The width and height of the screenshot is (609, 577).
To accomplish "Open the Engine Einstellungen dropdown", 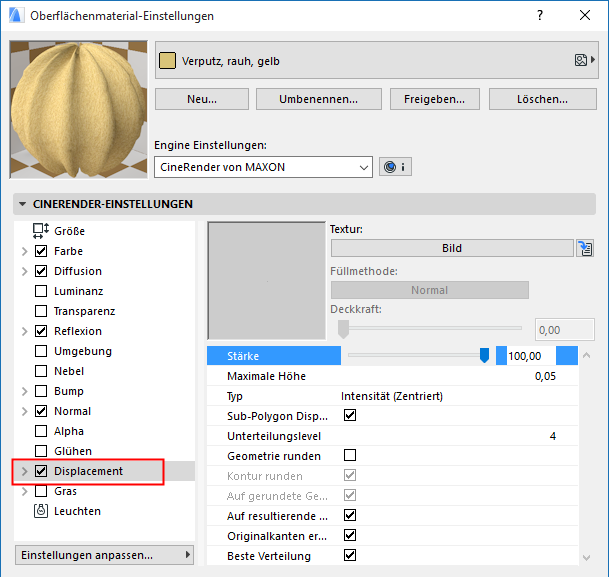I will 263,167.
